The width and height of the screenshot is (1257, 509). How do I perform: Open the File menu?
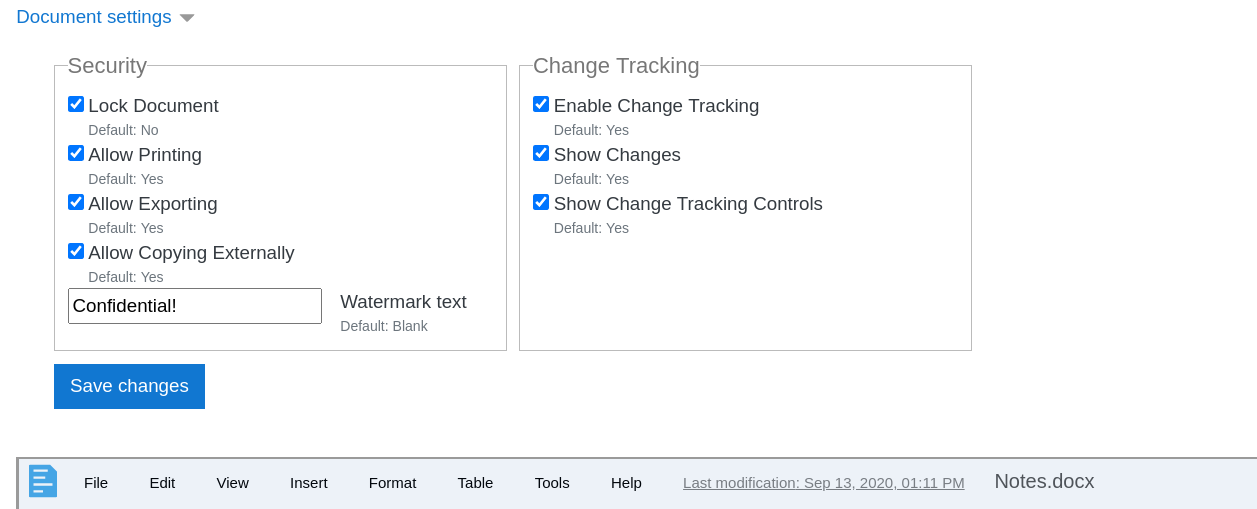point(96,482)
